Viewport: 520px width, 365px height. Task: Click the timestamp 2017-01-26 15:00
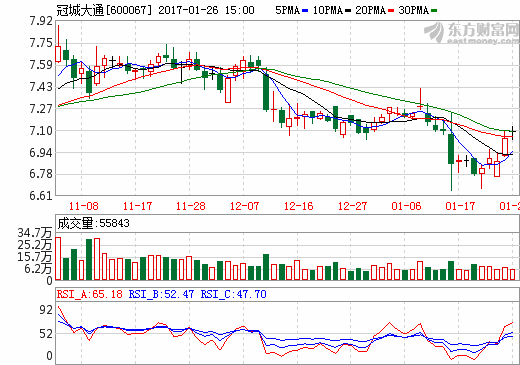click(x=206, y=10)
